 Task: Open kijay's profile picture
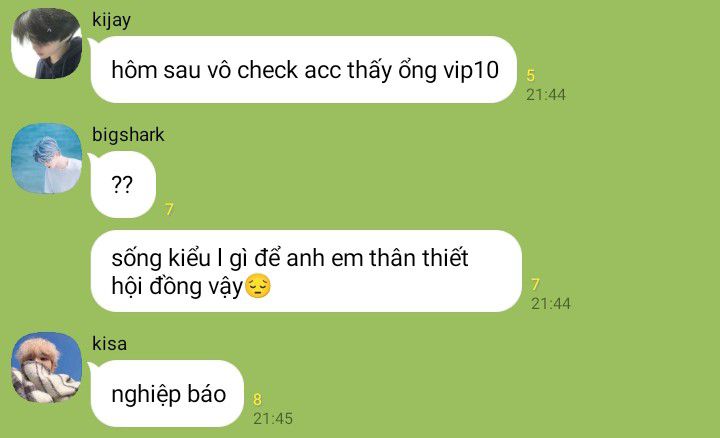(x=46, y=43)
